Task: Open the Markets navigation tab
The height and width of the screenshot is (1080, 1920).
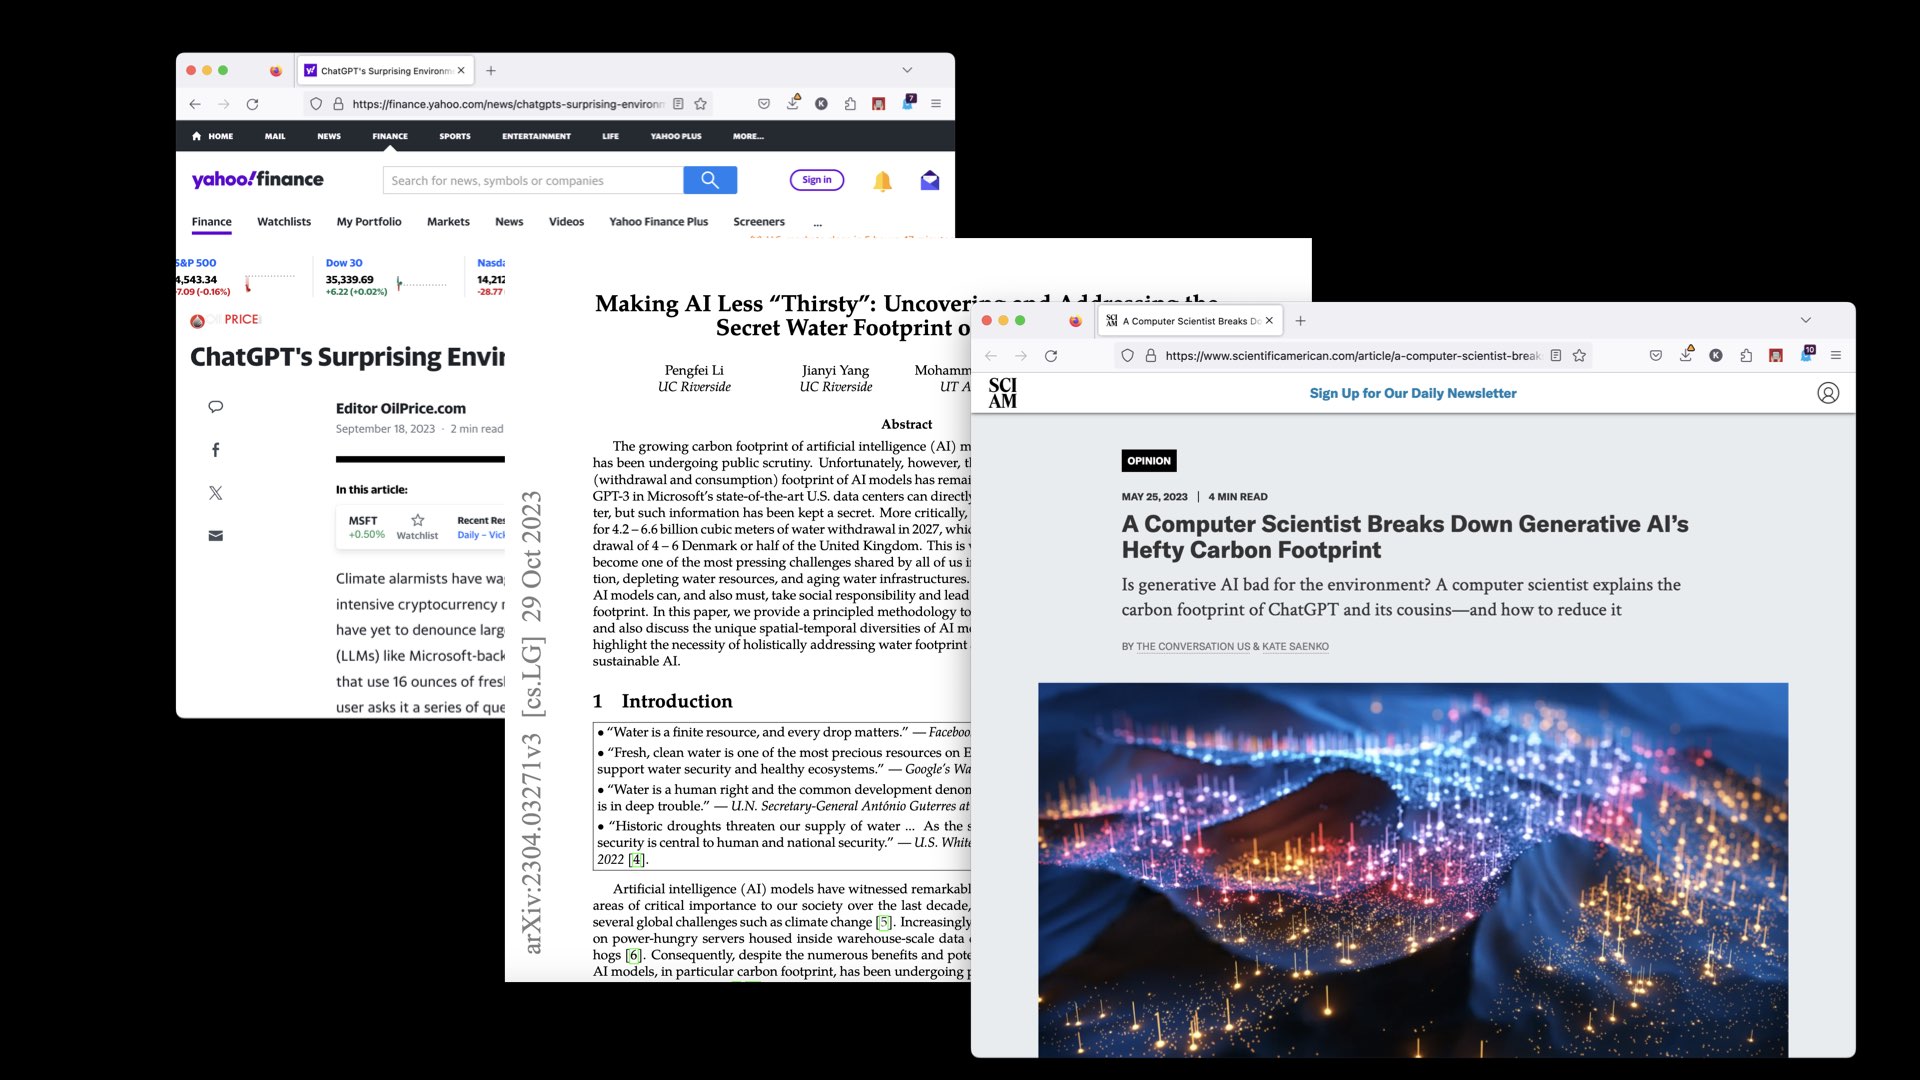Action: coord(448,222)
